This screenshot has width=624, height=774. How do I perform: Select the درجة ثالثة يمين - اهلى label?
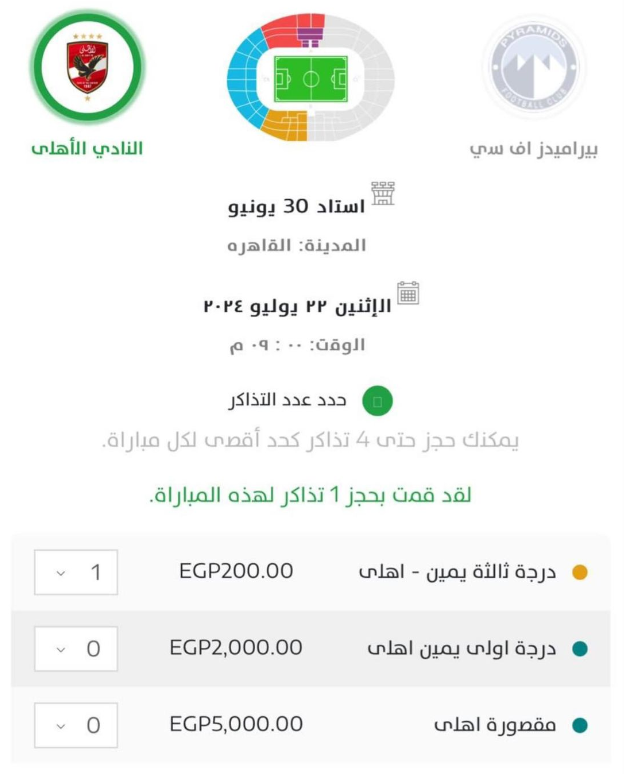(458, 573)
